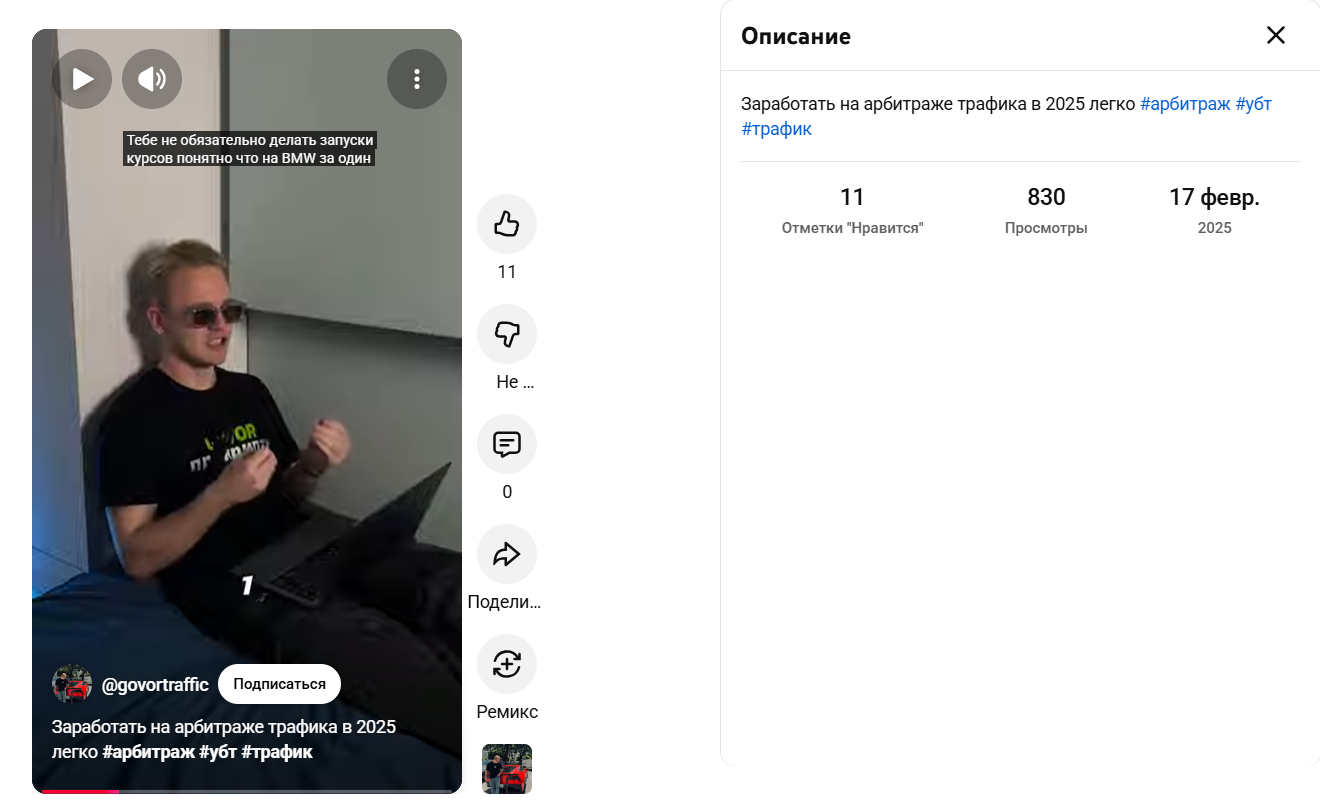This screenshot has height=803, width=1320.
Task: Open #трафик hashtag in description panel
Action: coord(777,129)
